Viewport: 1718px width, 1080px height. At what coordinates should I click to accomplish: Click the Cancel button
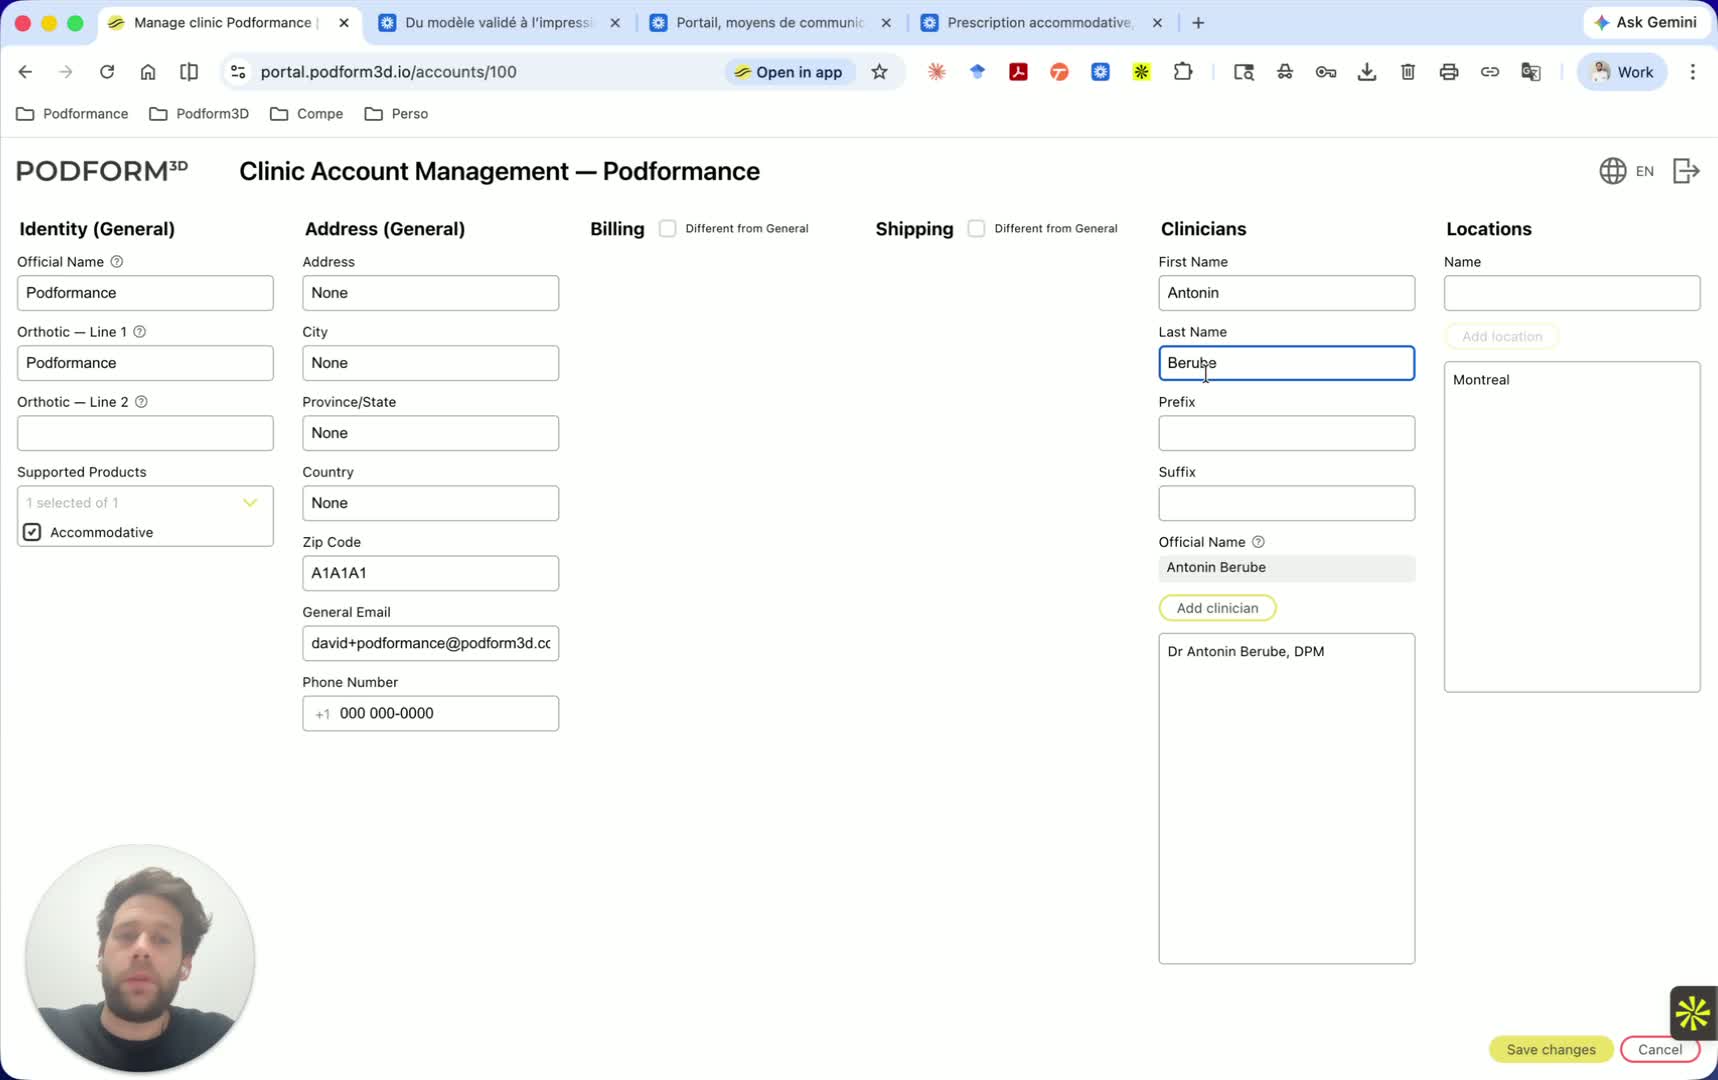1660,1049
